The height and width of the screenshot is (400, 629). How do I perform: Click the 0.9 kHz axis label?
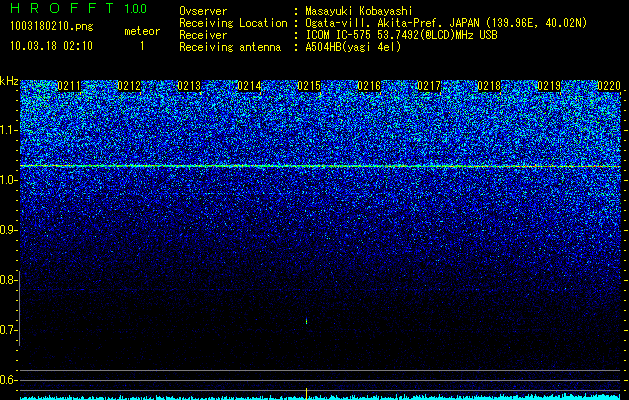8,230
